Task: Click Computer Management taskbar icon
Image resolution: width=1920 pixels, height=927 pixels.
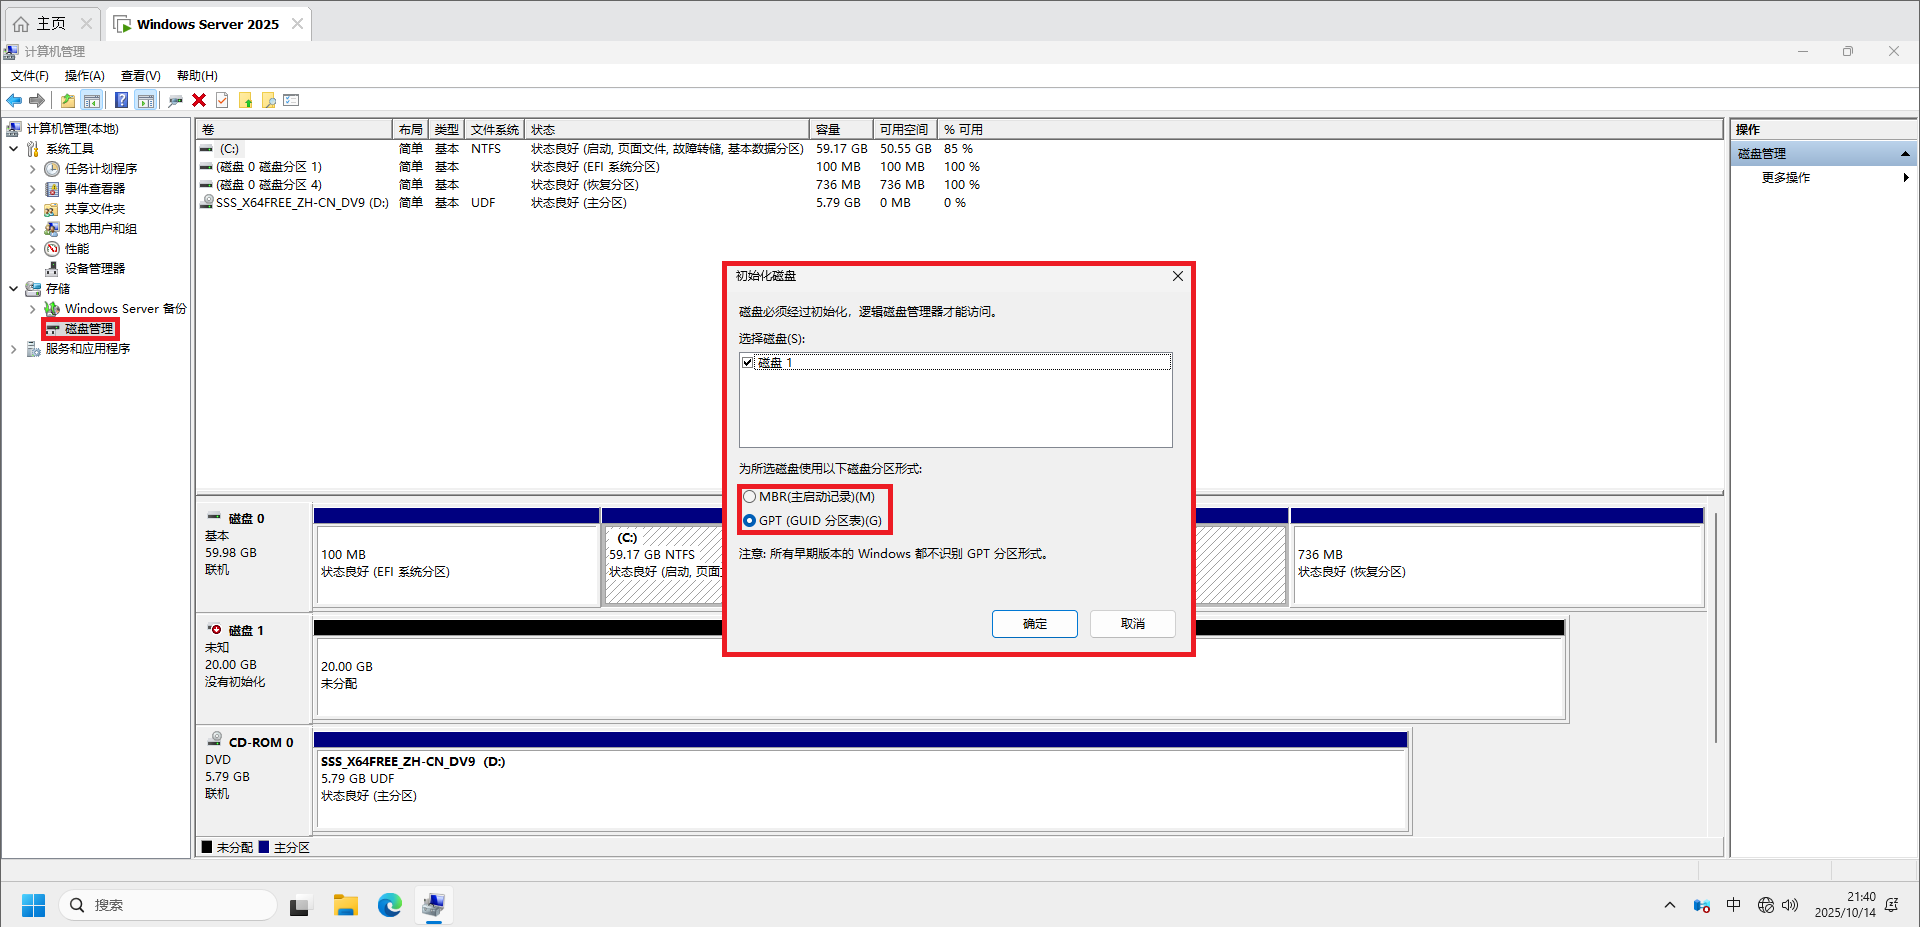Action: (x=433, y=905)
